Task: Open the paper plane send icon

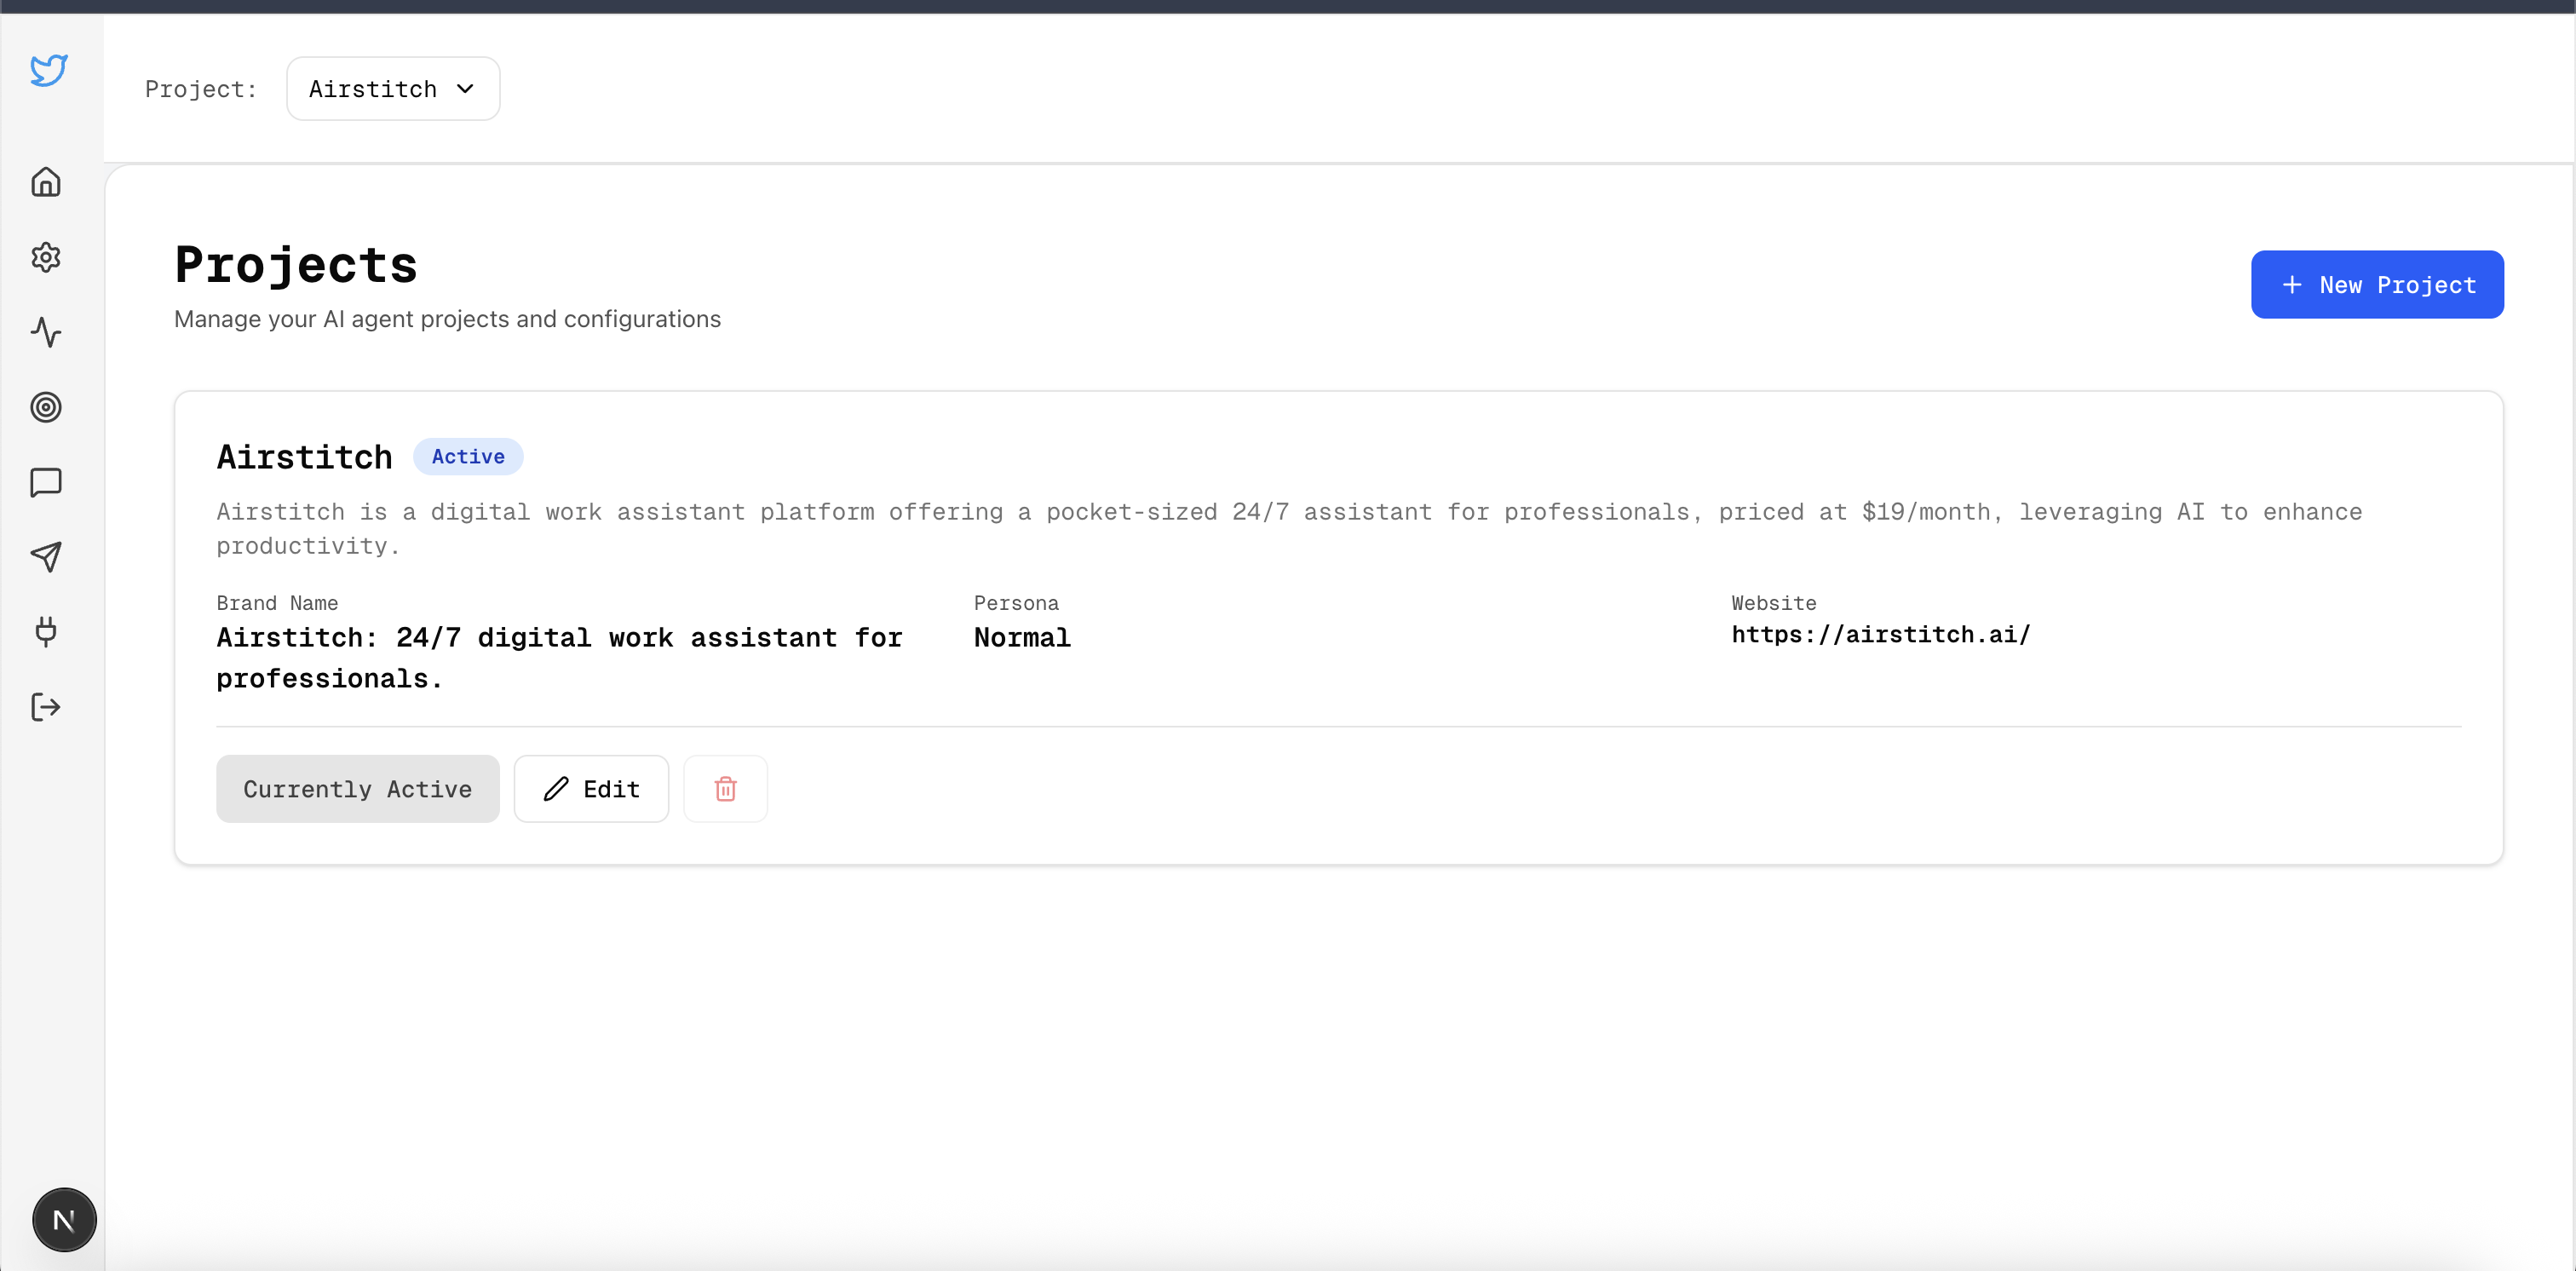Action: [46, 557]
